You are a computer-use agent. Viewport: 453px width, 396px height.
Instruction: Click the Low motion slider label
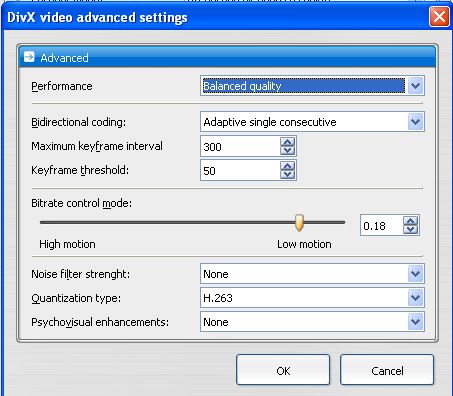[304, 244]
